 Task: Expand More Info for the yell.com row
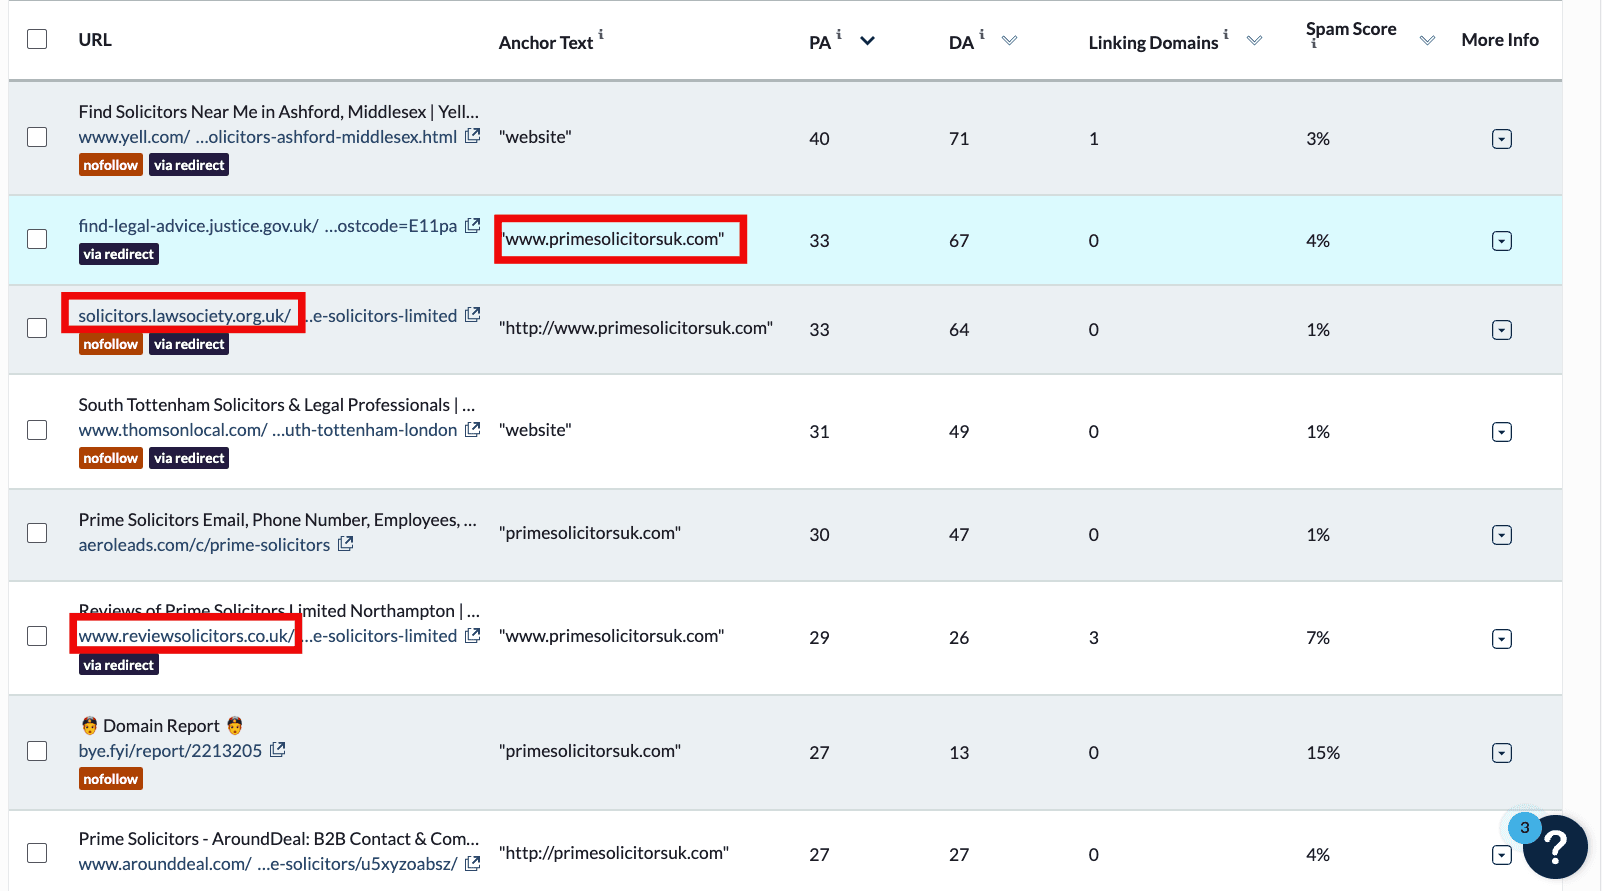coord(1501,139)
